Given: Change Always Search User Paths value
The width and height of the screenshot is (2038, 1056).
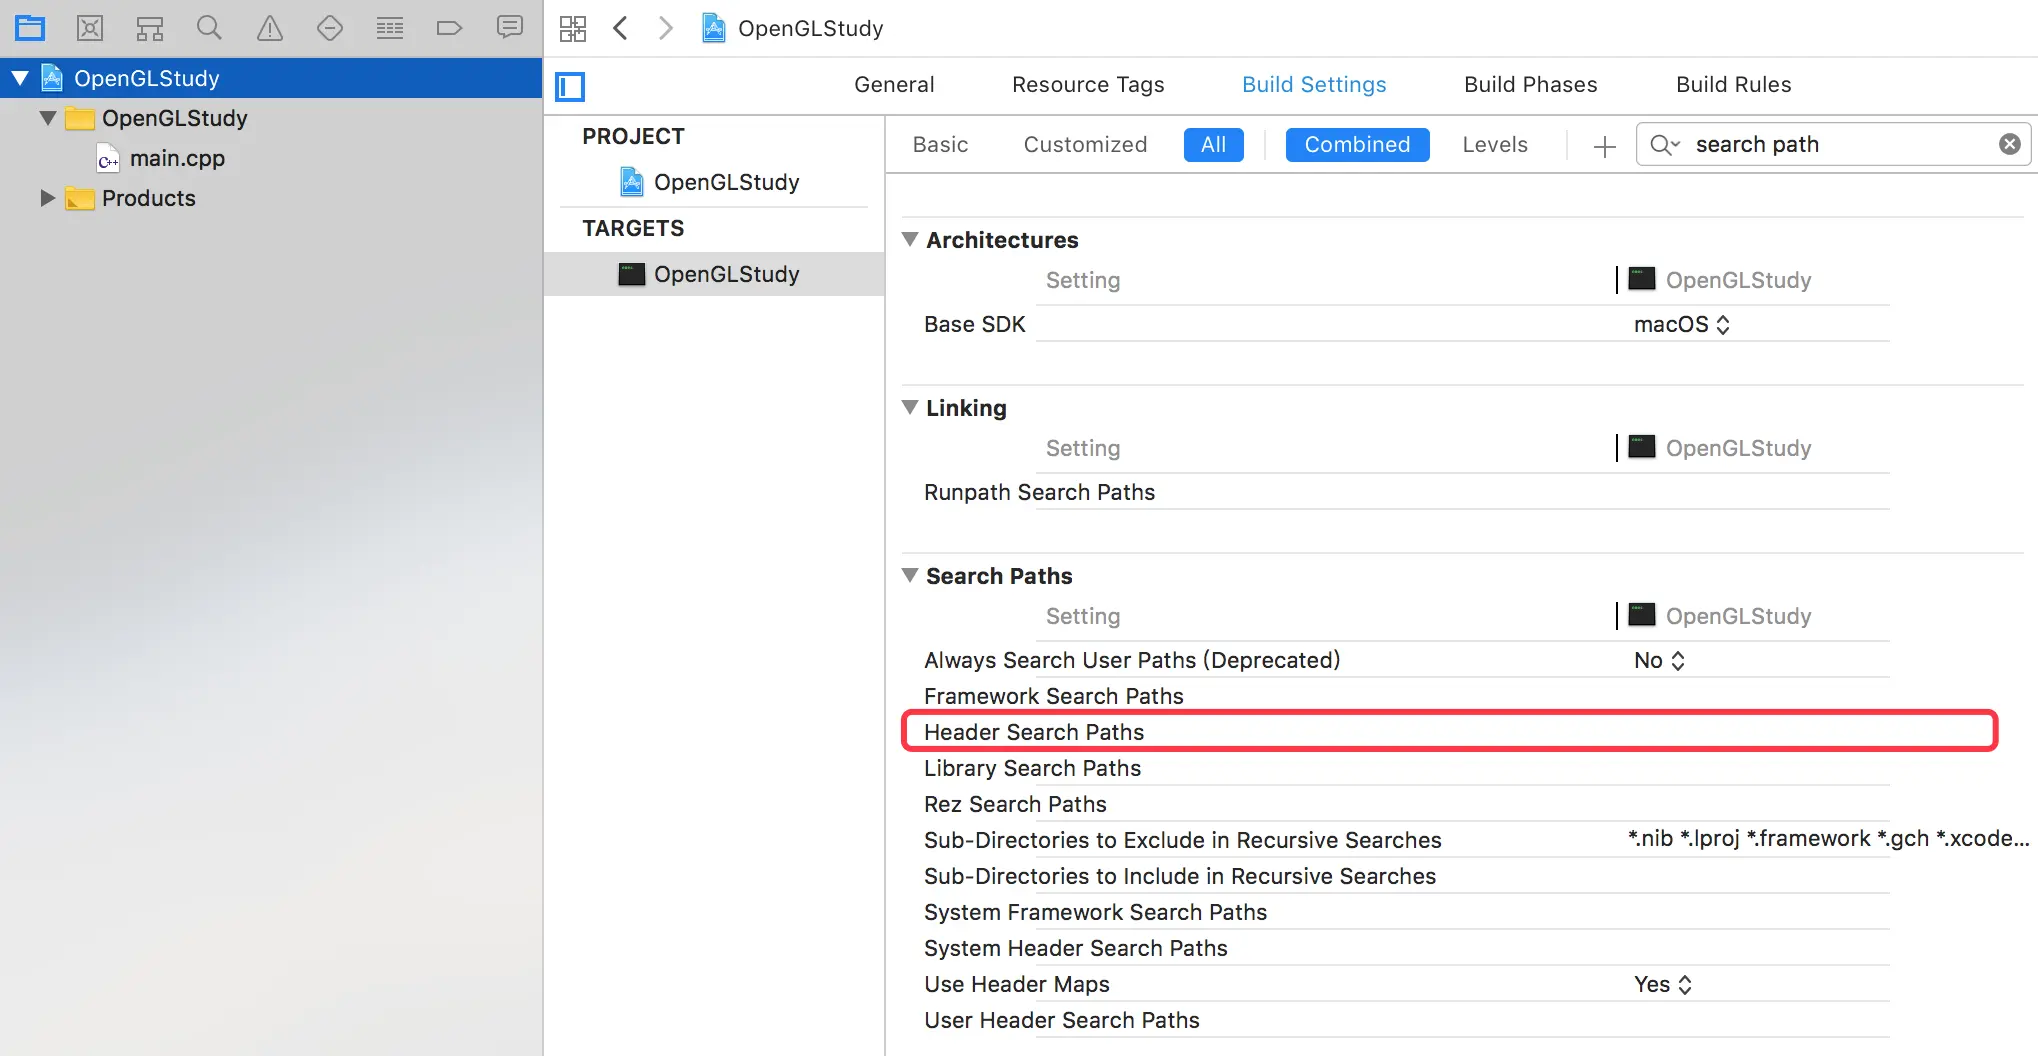Looking at the screenshot, I should coord(1659,660).
